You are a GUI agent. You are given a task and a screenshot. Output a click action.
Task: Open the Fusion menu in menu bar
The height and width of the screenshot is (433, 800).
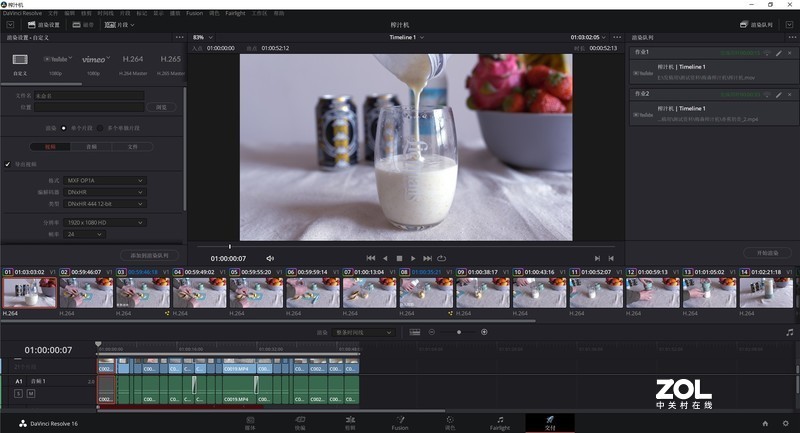pos(194,13)
